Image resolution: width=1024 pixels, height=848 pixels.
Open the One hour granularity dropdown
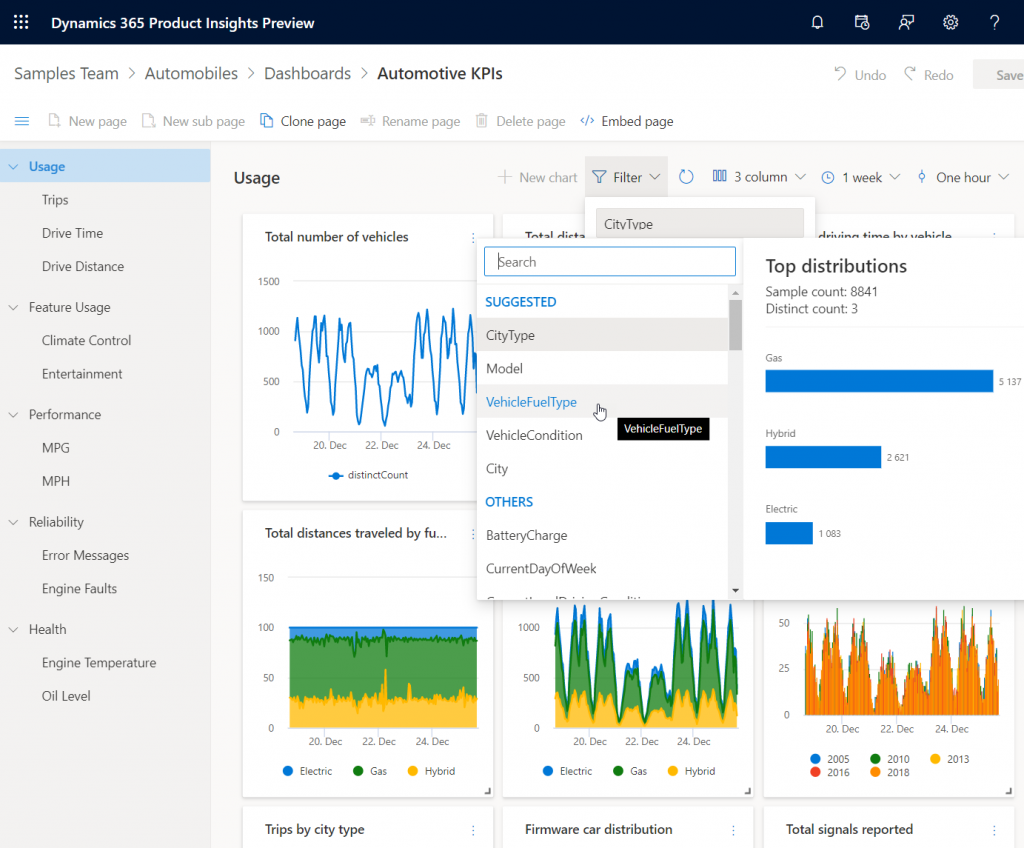964,177
